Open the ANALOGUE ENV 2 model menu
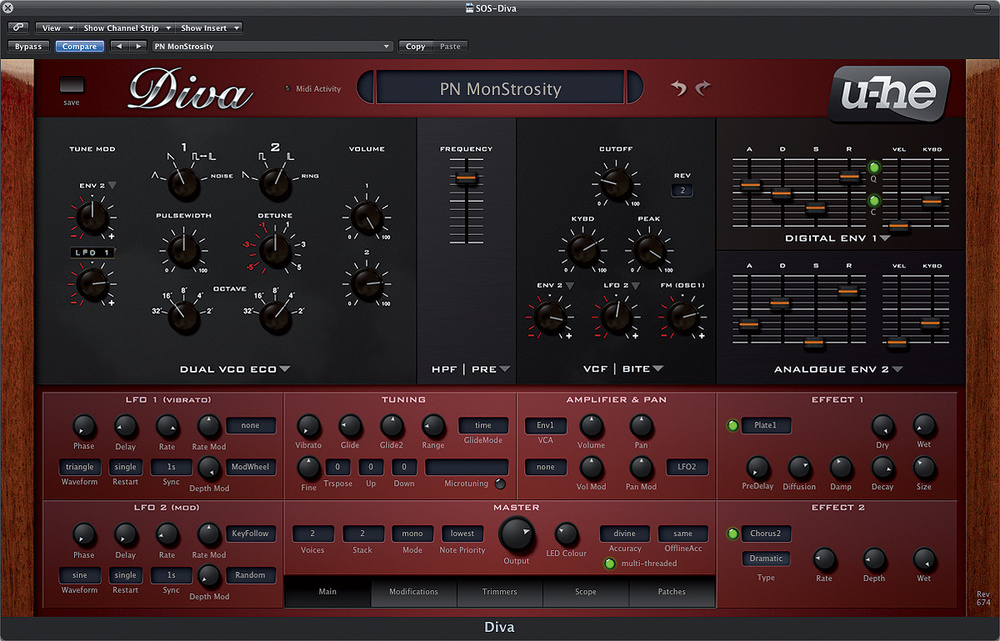This screenshot has width=1000, height=641. point(838,369)
